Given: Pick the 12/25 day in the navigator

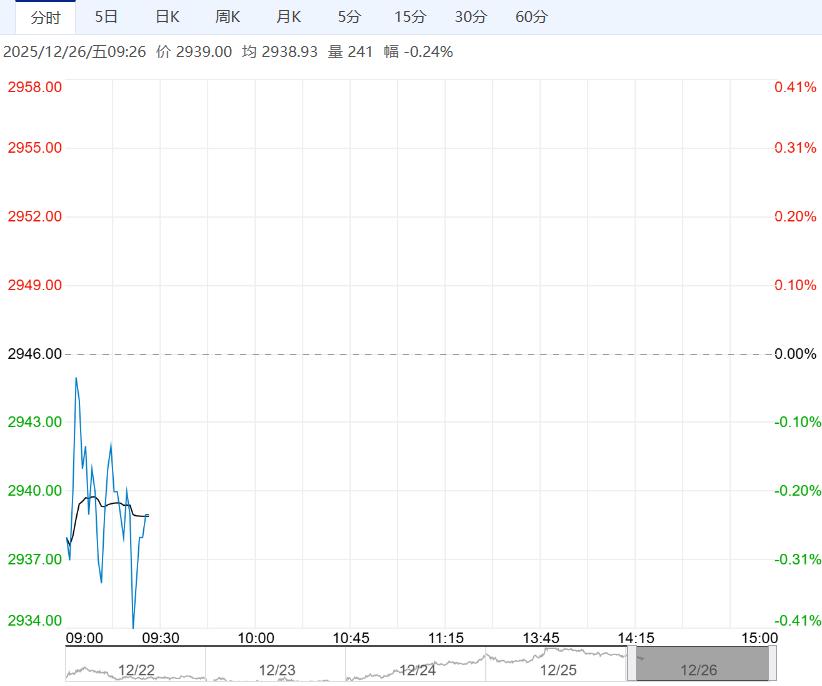Looking at the screenshot, I should coord(557,669).
